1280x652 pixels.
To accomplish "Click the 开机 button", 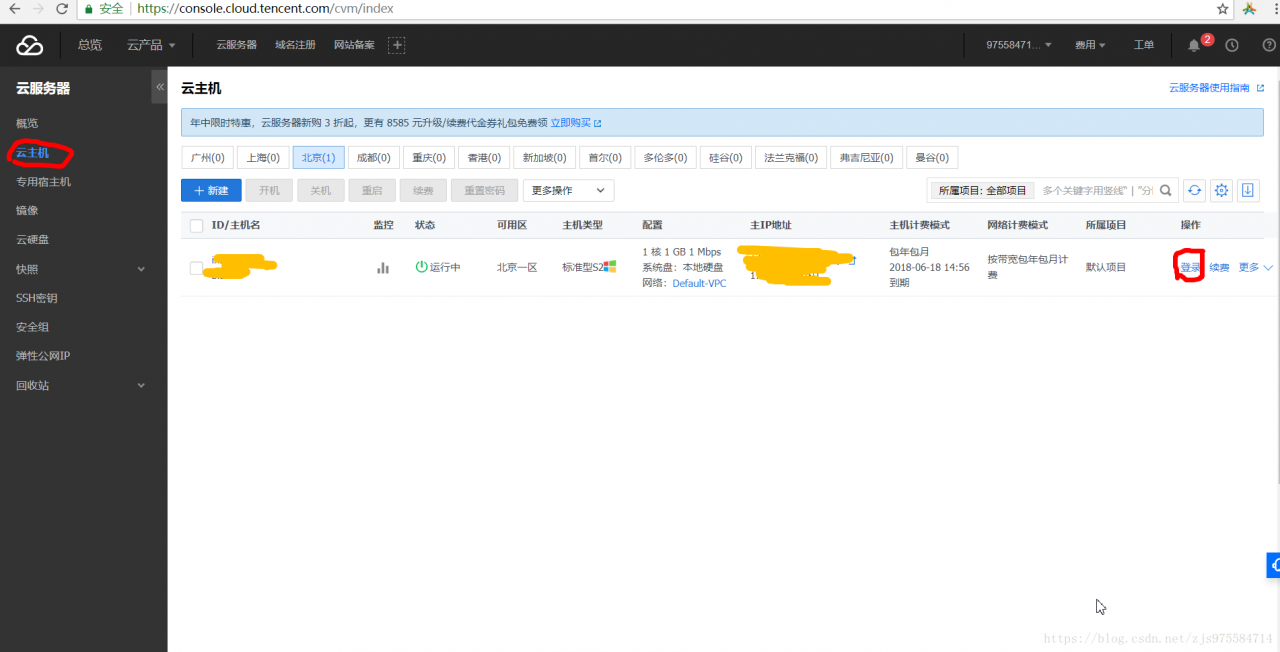I will coord(269,190).
